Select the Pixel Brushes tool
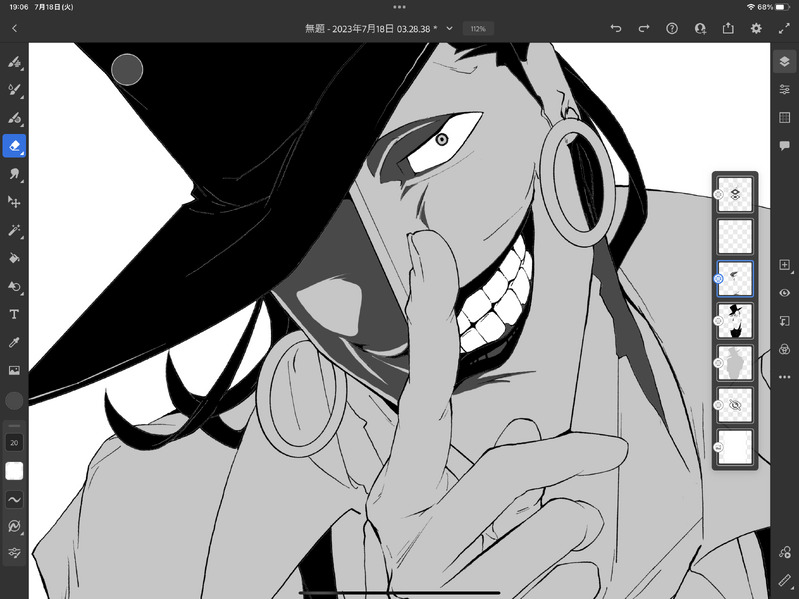The image size is (799, 599). [14, 62]
